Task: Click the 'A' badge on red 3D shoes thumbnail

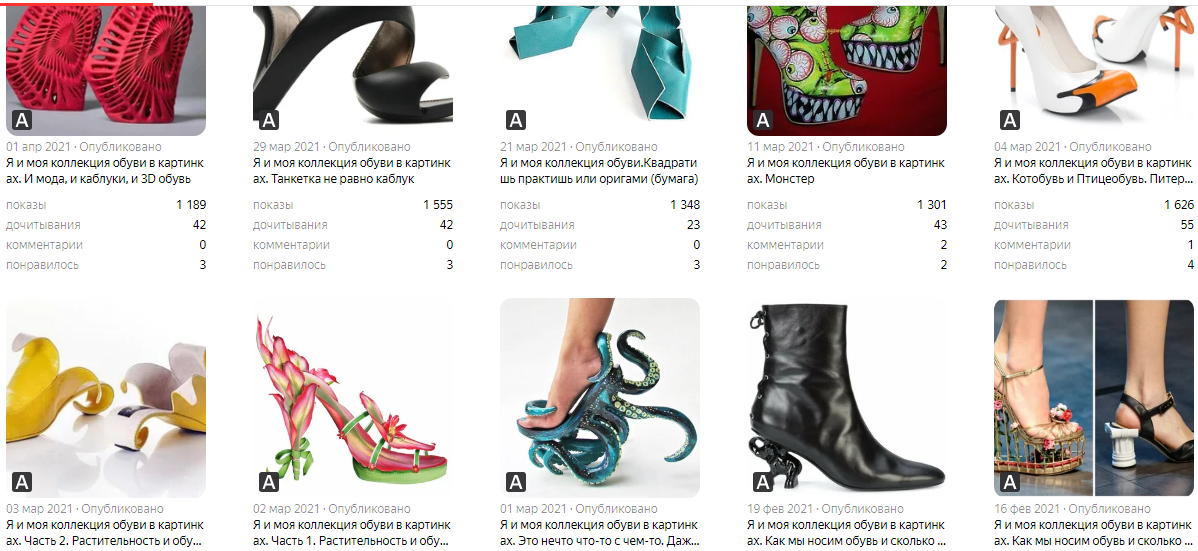Action: coord(21,120)
